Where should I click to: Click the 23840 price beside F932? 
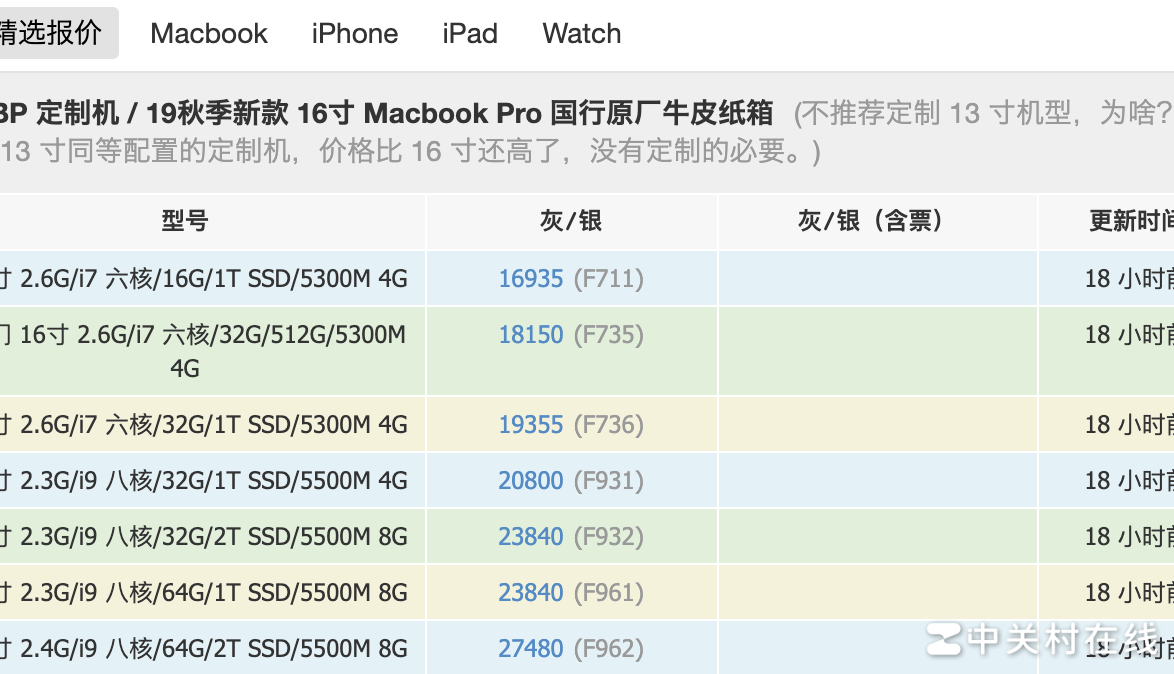[531, 537]
